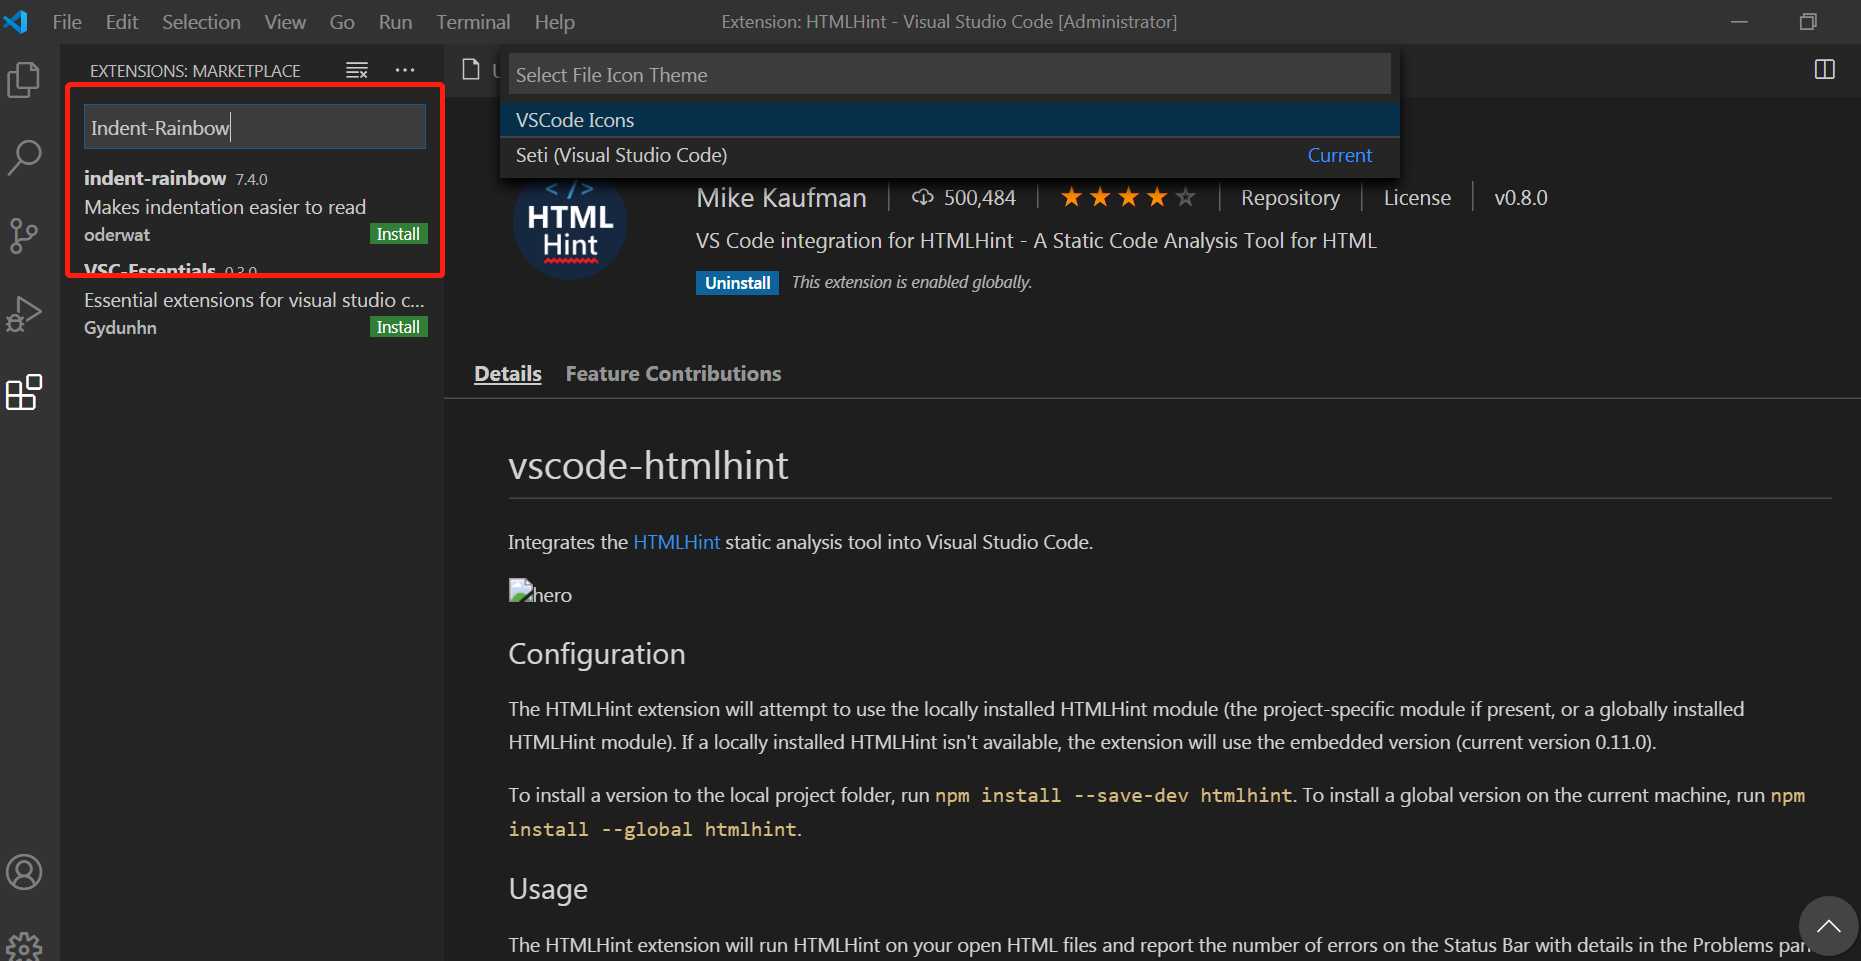Image resolution: width=1861 pixels, height=961 pixels.
Task: Click the v0.8.0 version label
Action: pos(1521,198)
